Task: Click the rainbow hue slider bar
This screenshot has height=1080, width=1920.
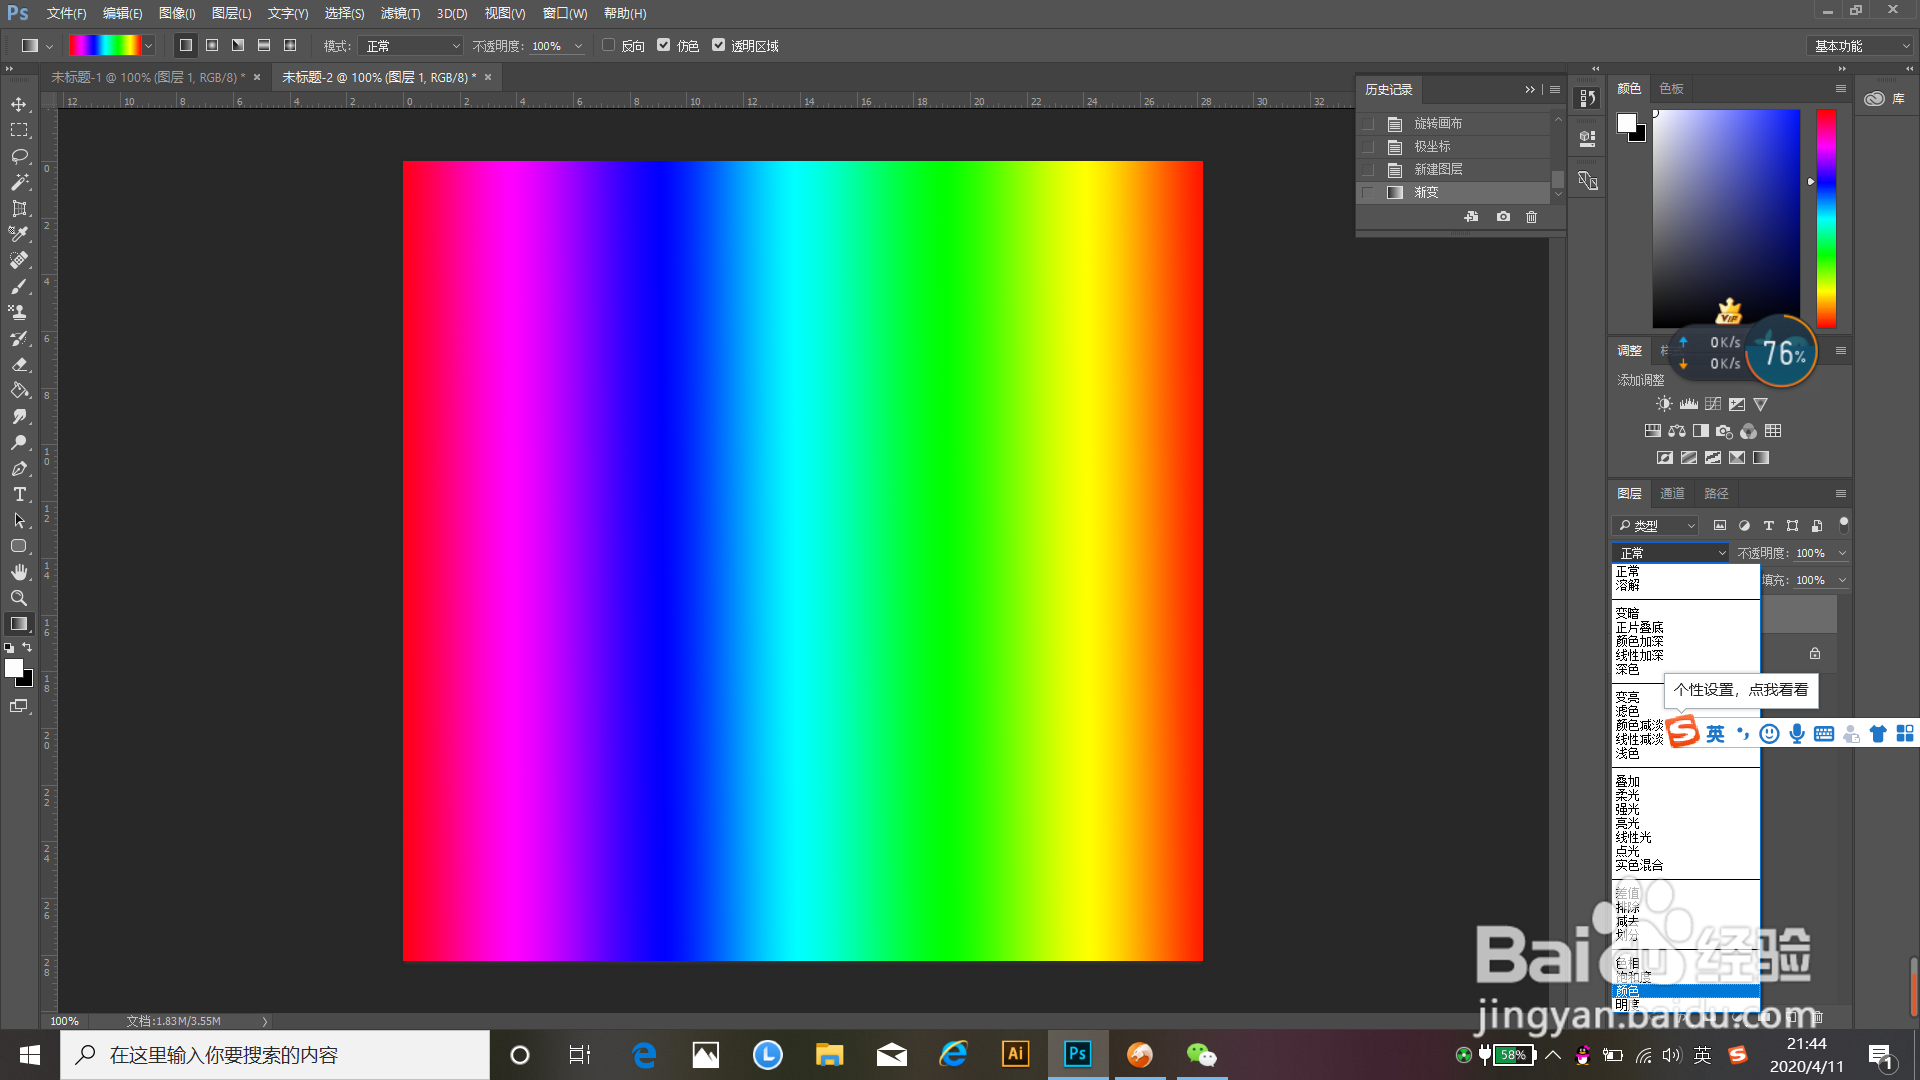Action: click(x=1826, y=218)
